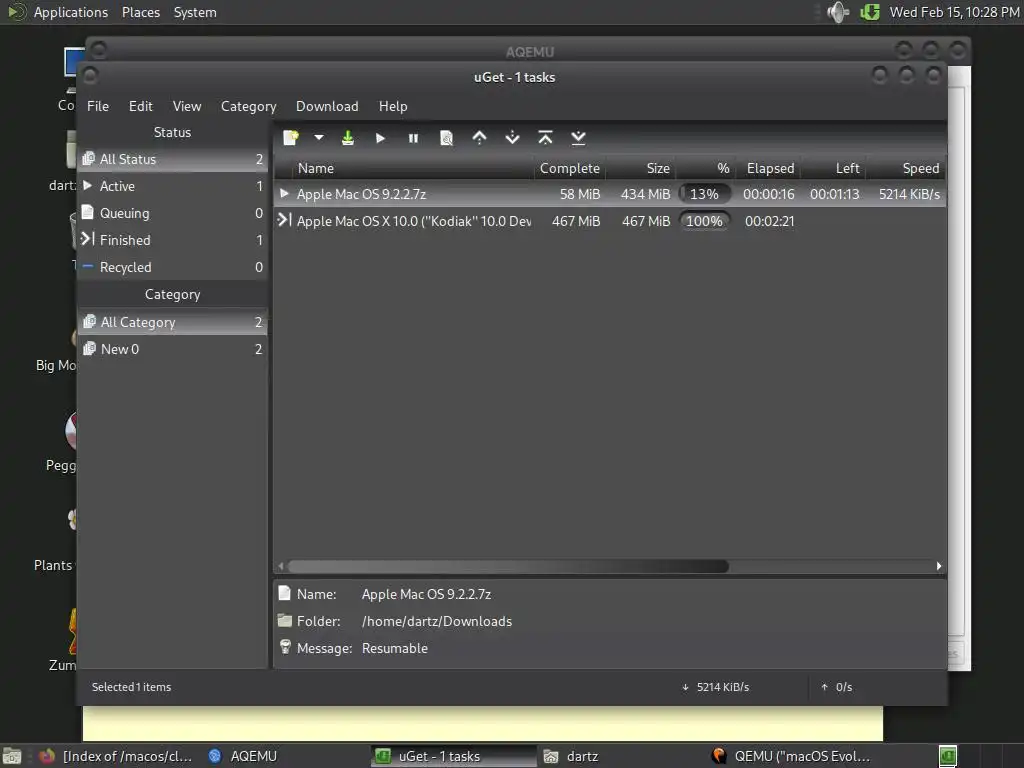The image size is (1024, 768).
Task: Filter by Recycled downloads
Action: (172, 267)
